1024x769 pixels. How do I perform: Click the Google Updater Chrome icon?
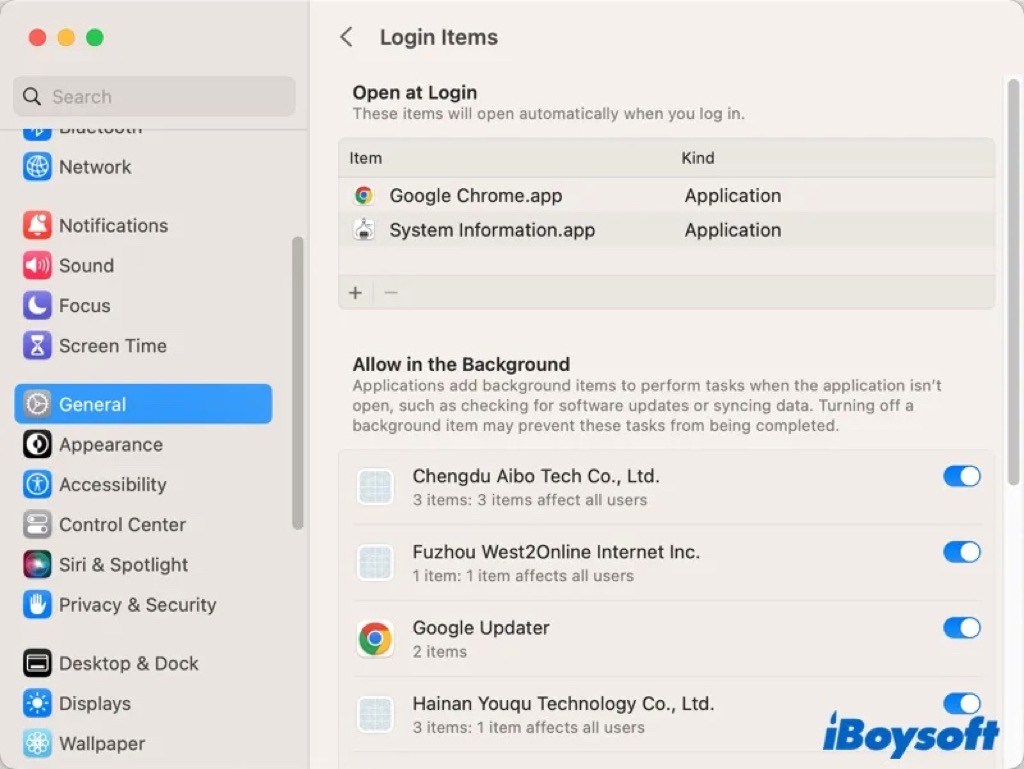coord(375,638)
